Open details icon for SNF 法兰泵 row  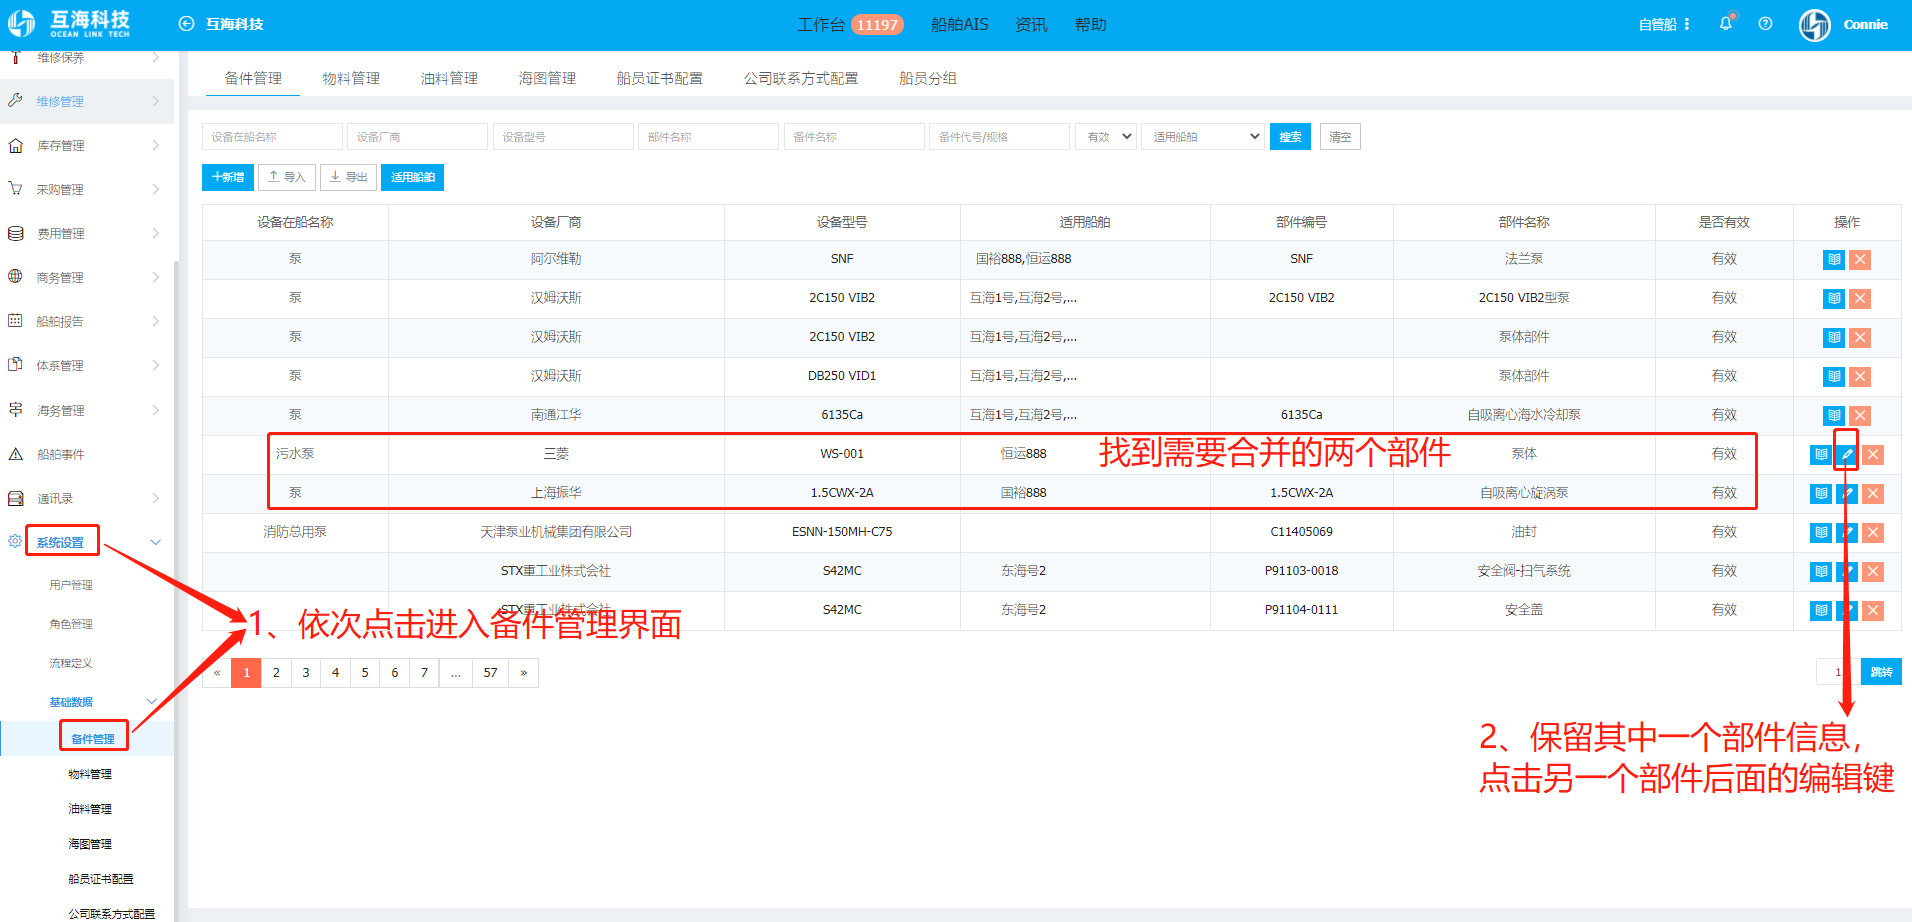tap(1834, 260)
